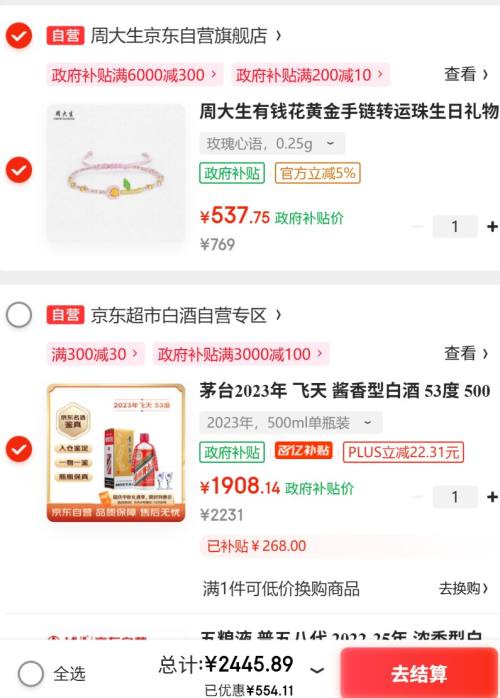The height and width of the screenshot is (698, 500).
Task: Open the 周大生 bracelet product thumbnail
Action: [116, 173]
